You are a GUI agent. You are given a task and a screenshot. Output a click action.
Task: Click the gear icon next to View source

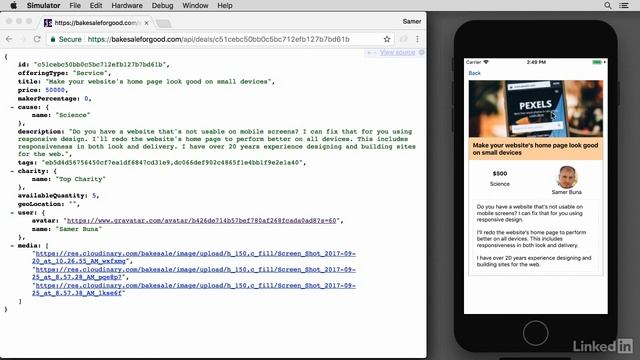(x=421, y=52)
